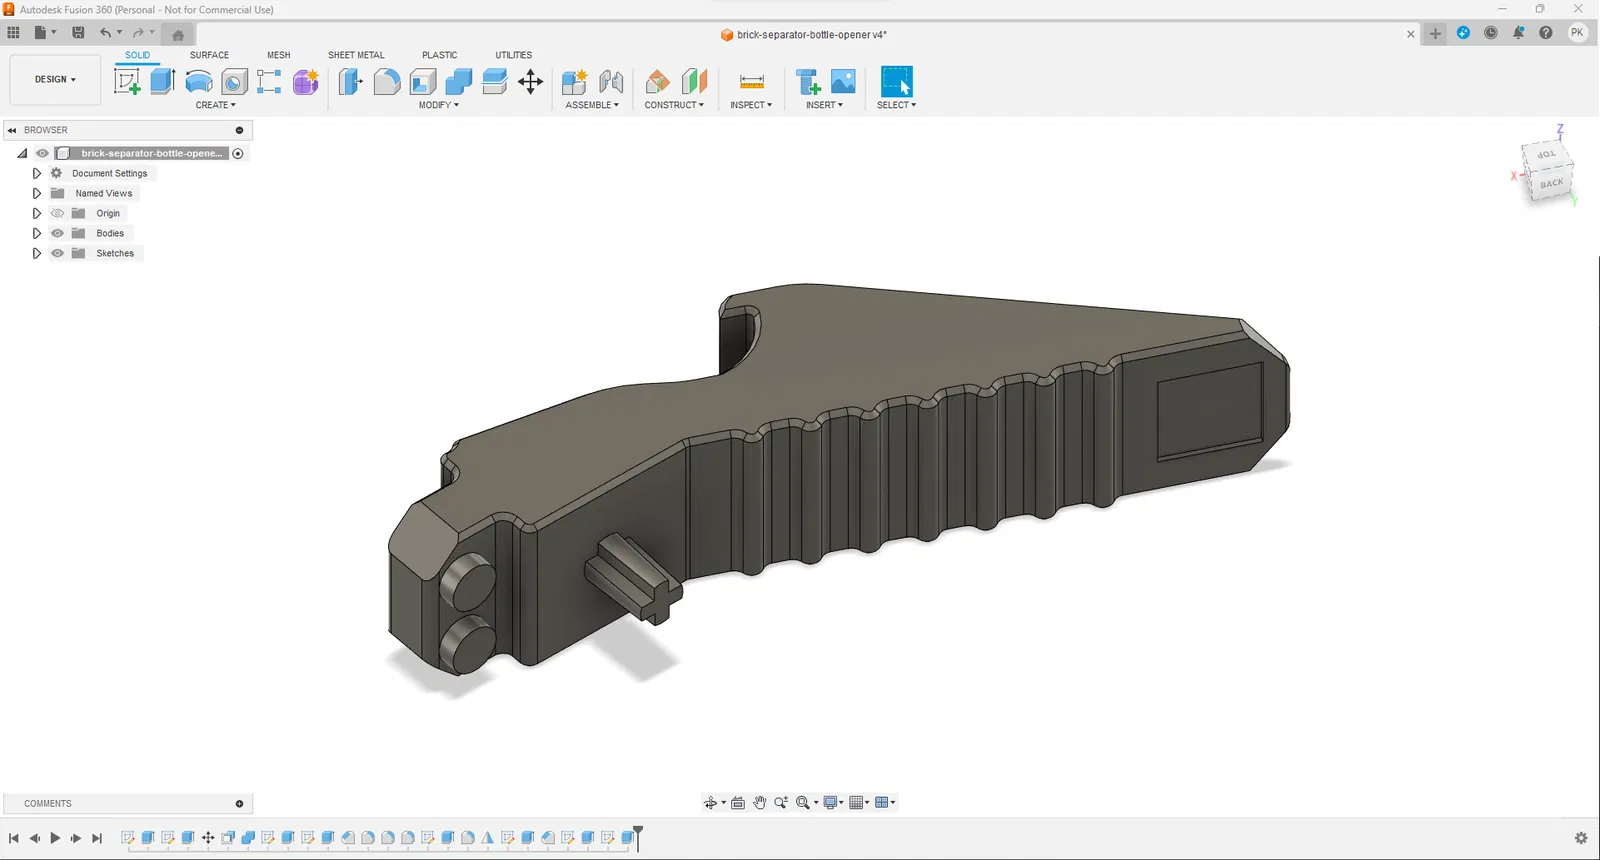This screenshot has width=1600, height=860.
Task: Open the Measure tool
Action: pyautogui.click(x=751, y=82)
